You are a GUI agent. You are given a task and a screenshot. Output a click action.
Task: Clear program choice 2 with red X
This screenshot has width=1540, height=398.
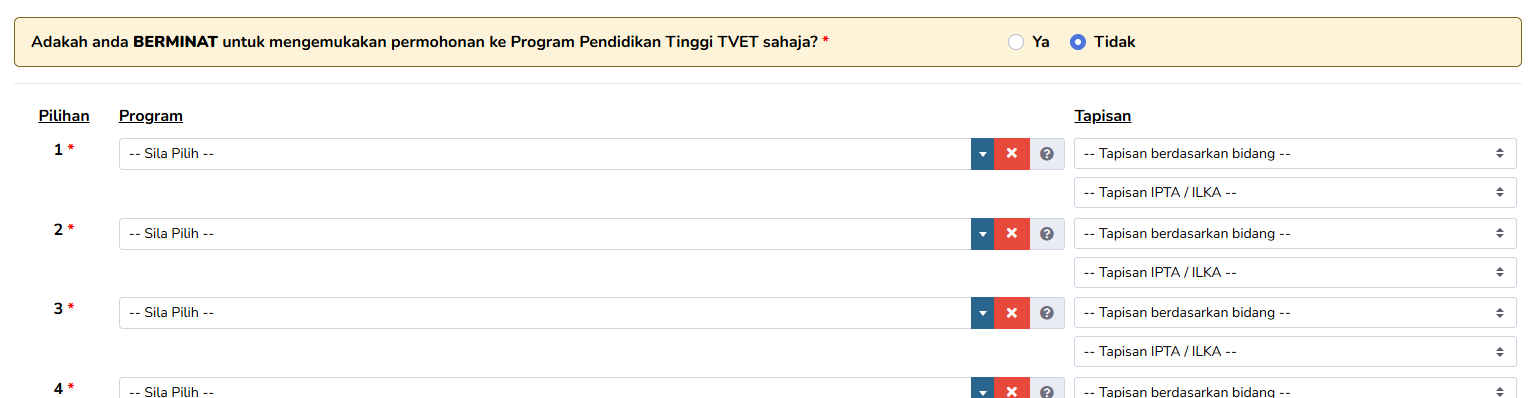(1011, 234)
